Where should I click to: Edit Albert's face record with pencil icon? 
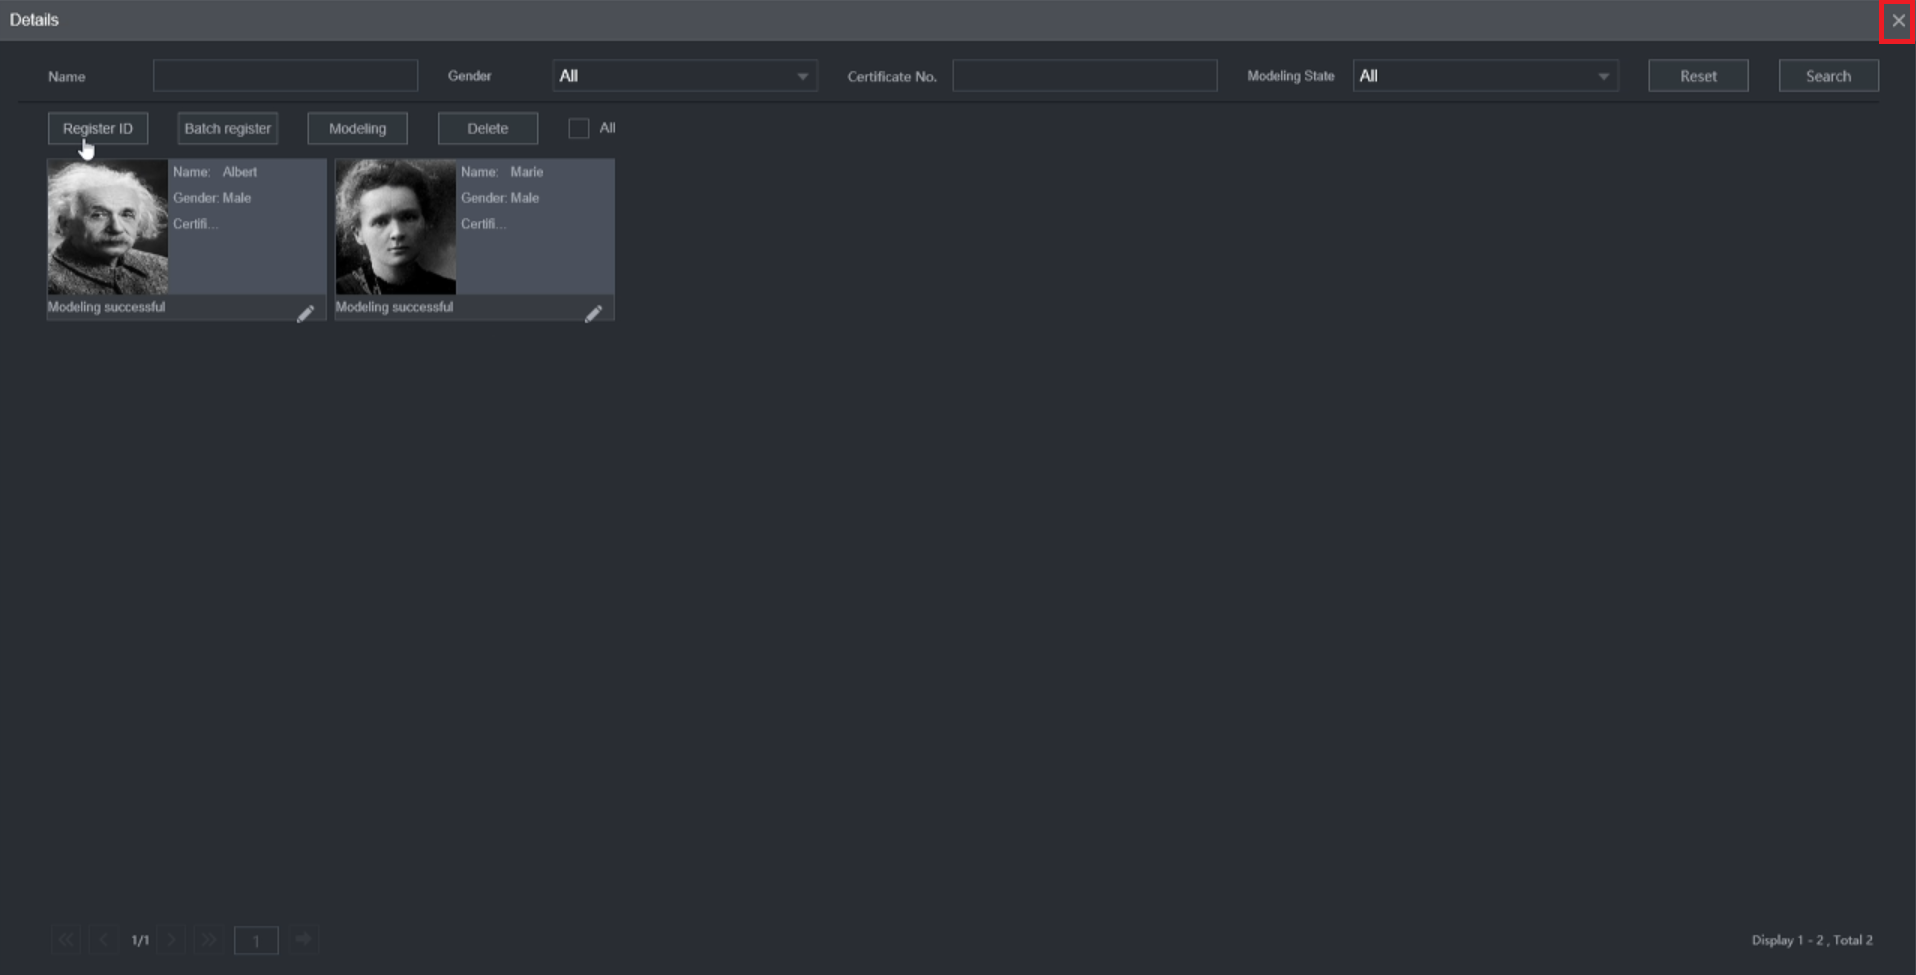coord(305,314)
